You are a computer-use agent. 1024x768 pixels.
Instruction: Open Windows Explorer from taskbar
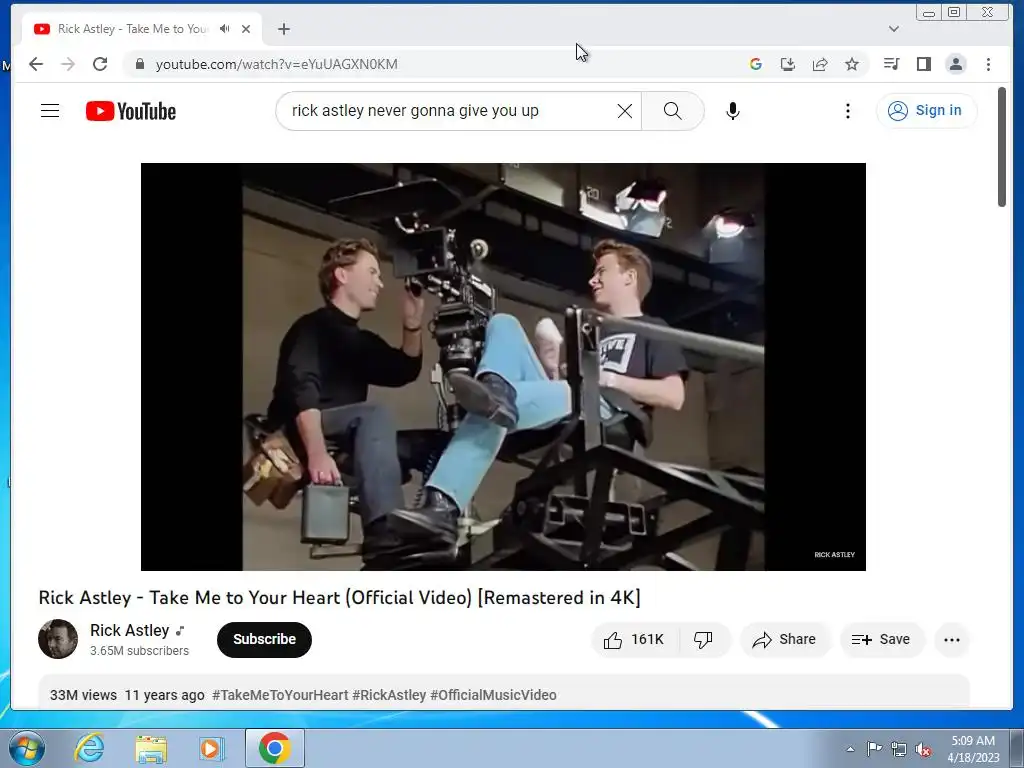[x=151, y=748]
